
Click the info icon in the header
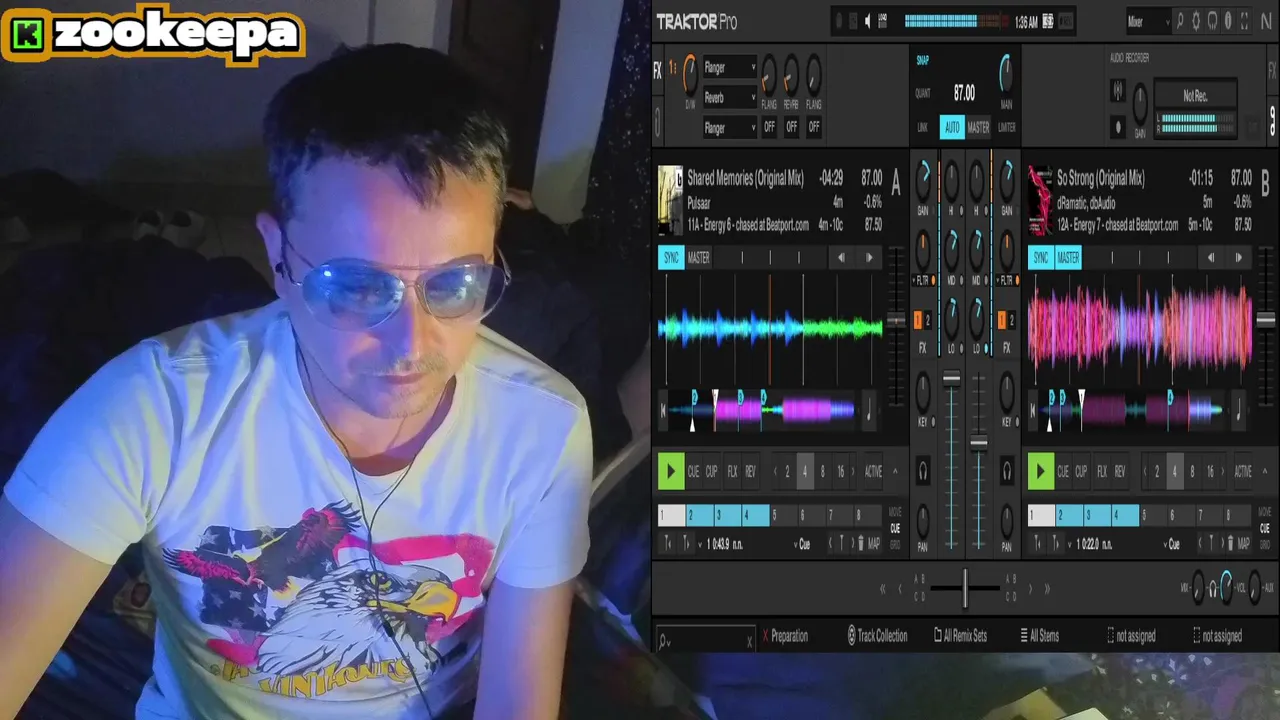(1228, 20)
